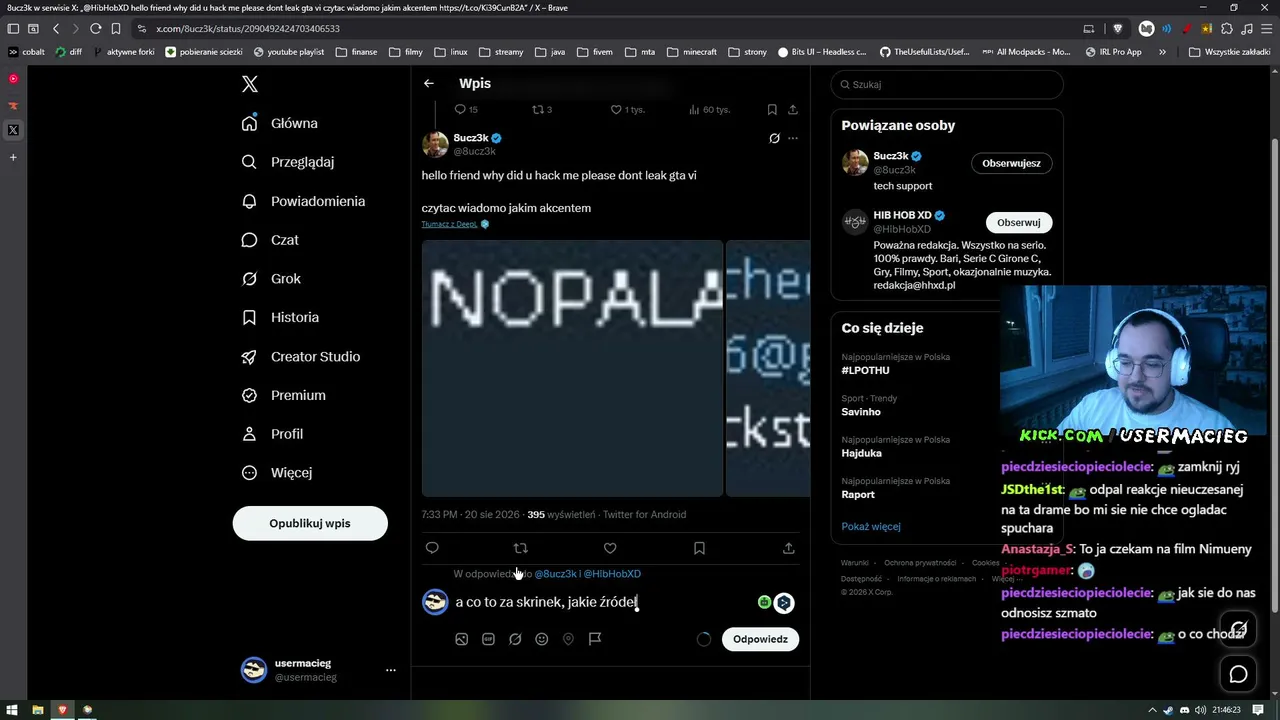Submit the reply with Odpowiedz button
Viewport: 1280px width, 720px height.
coord(760,639)
